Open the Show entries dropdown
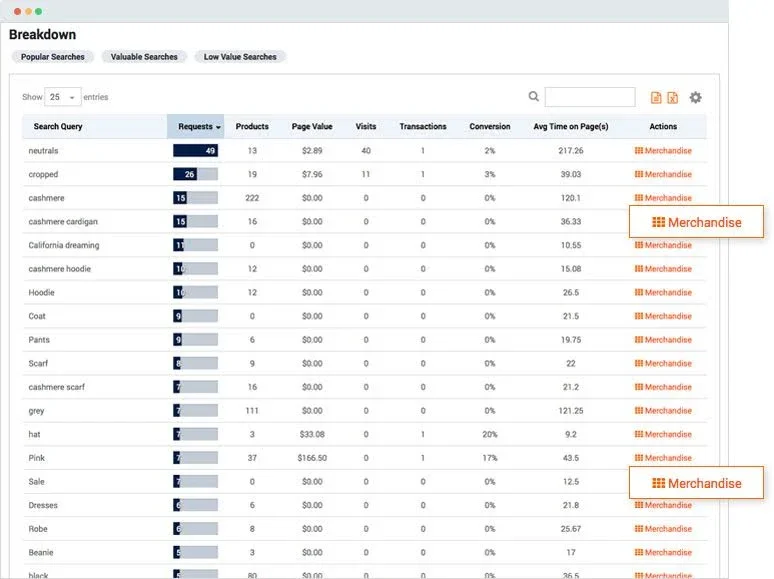The image size is (774, 579). pos(63,97)
